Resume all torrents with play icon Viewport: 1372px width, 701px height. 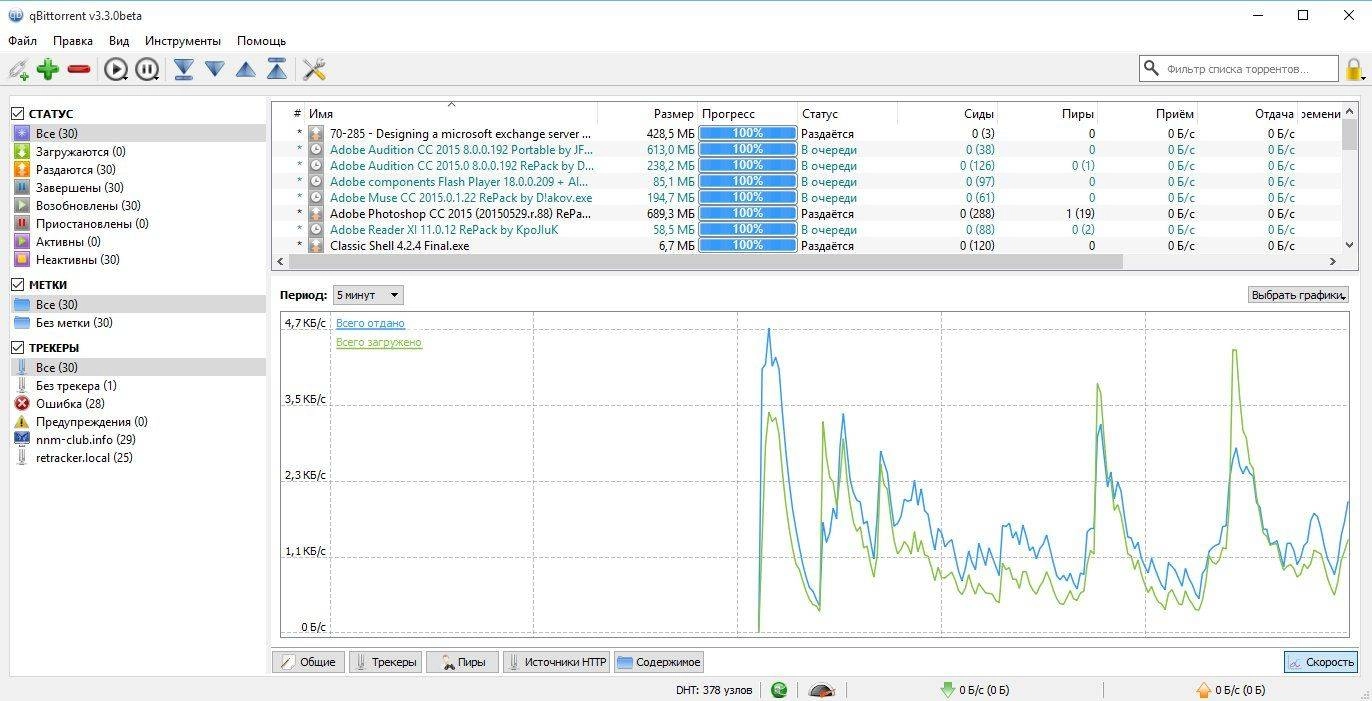(x=117, y=69)
